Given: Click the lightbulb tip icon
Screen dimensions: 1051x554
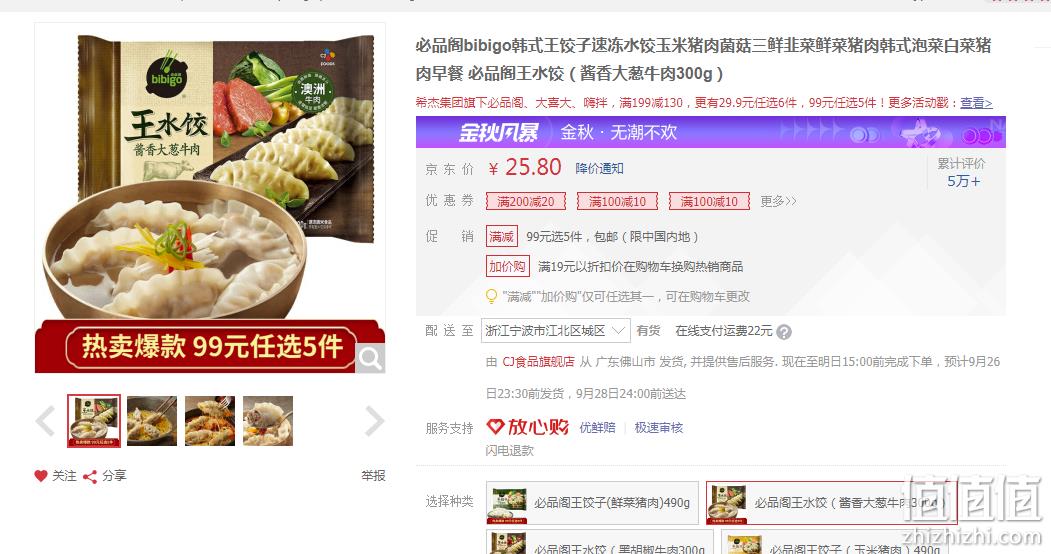Looking at the screenshot, I should (491, 296).
